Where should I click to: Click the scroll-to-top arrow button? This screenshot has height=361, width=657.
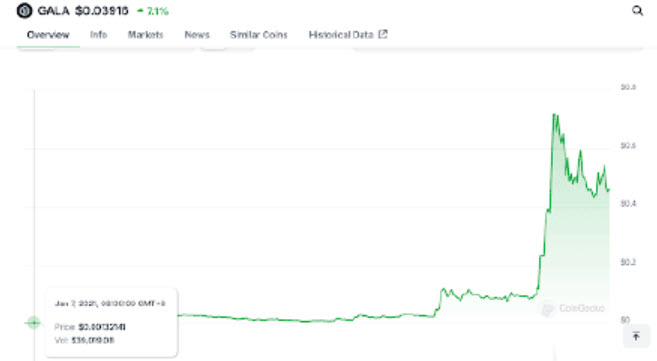tap(636, 336)
